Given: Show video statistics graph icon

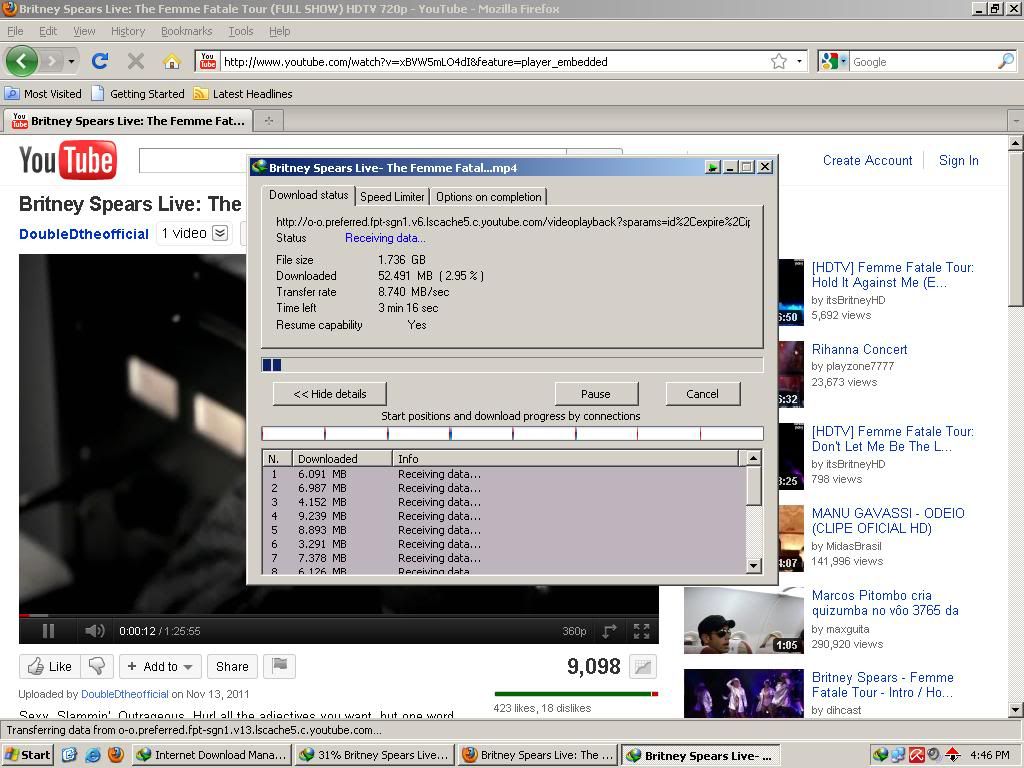Looking at the screenshot, I should coord(643,666).
